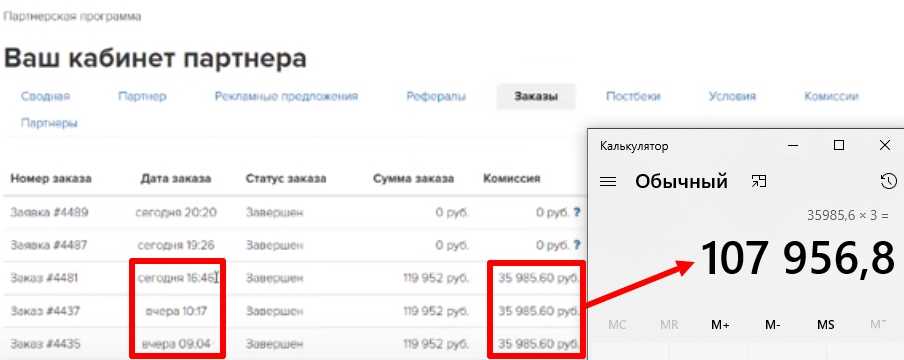Select the Рекламные предложения tab

point(286,96)
